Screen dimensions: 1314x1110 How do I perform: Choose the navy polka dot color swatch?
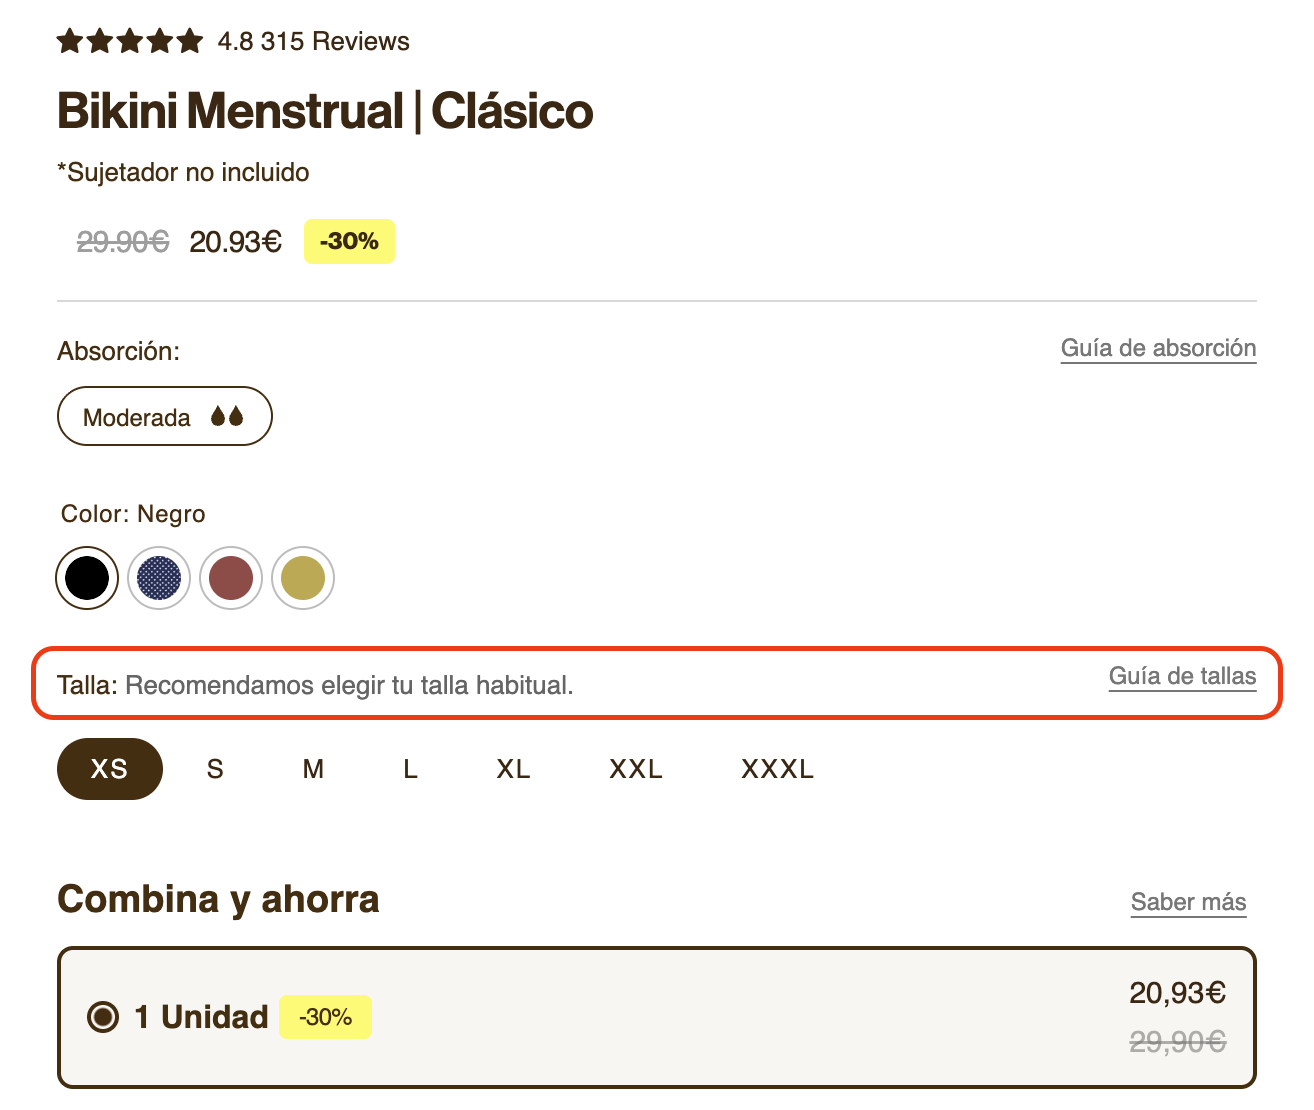click(x=159, y=578)
